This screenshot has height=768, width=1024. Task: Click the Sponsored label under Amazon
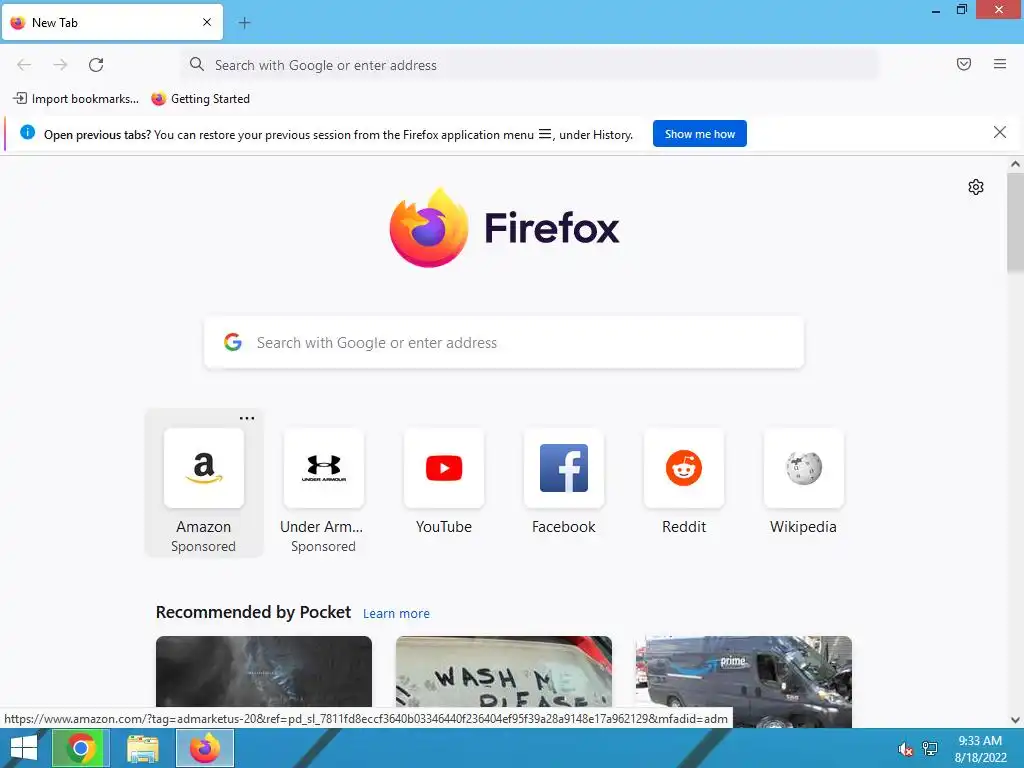pos(203,547)
